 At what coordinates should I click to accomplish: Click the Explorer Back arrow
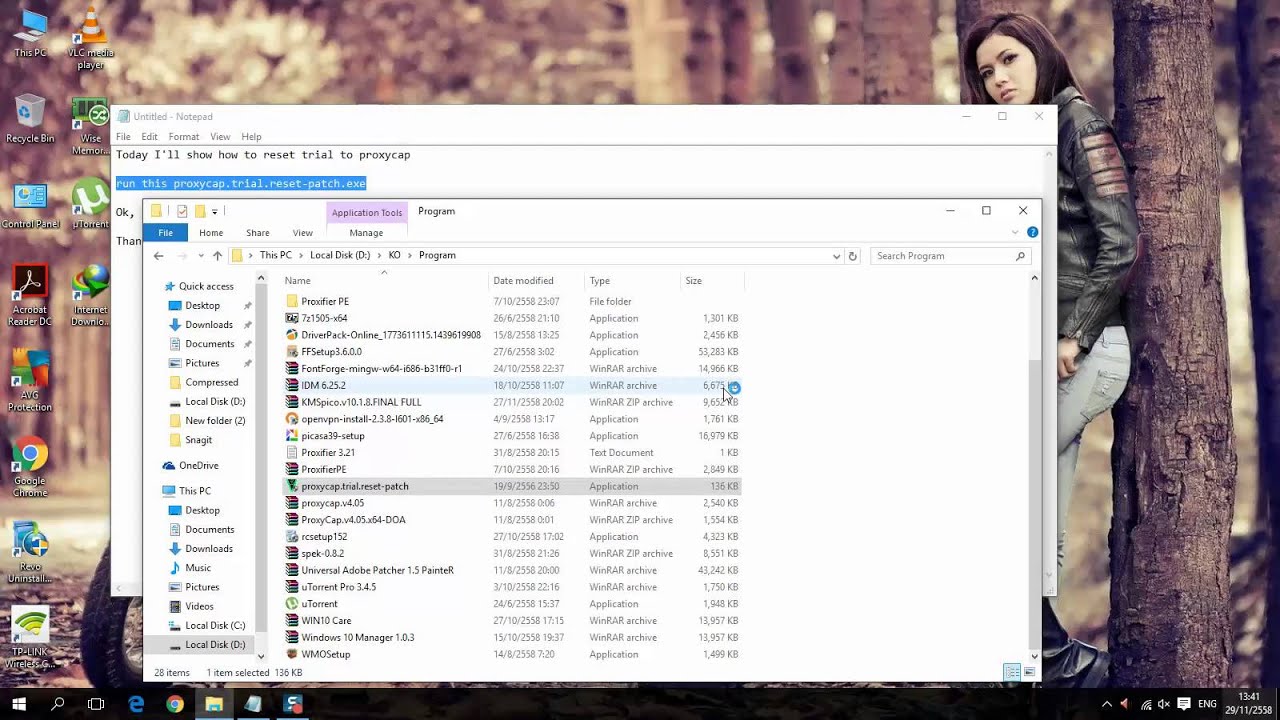tap(158, 256)
